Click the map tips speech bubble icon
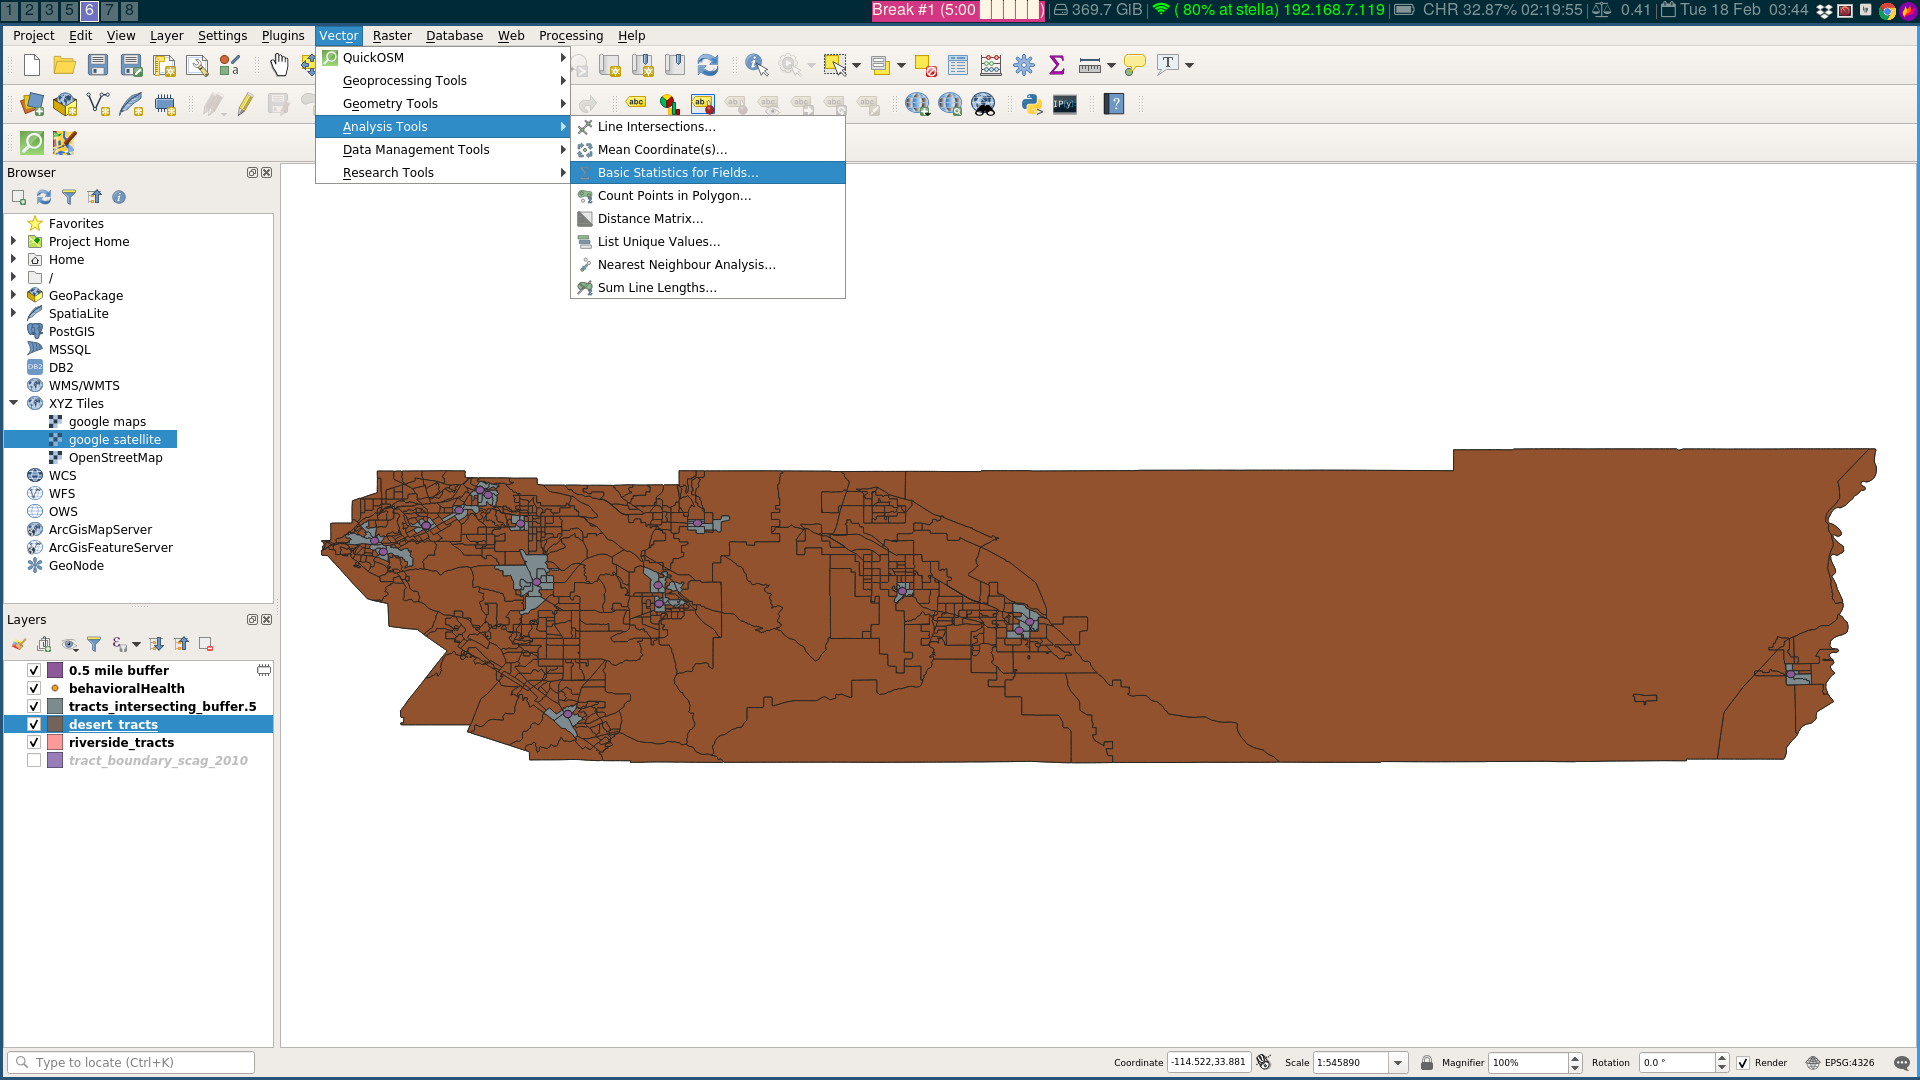Screen dimensions: 1920x1080 coord(1134,65)
